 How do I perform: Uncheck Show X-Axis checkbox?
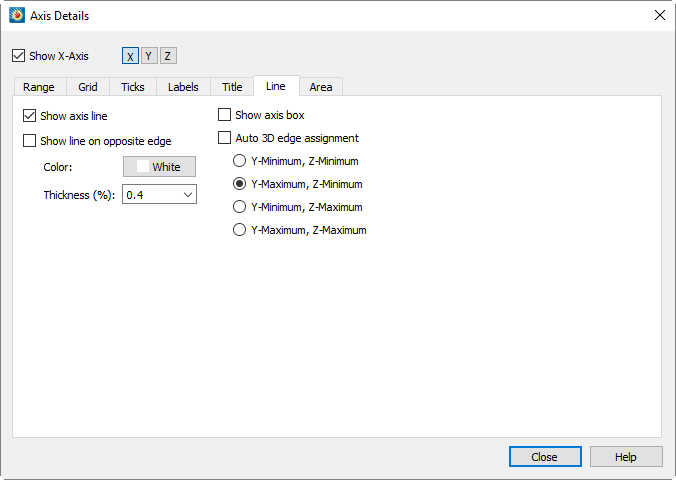(19, 56)
